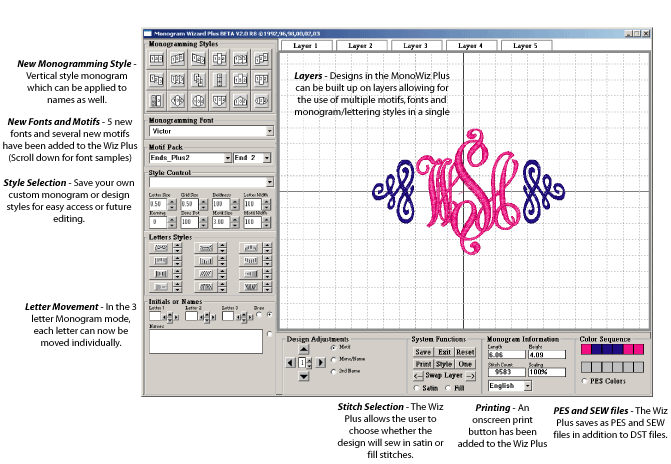Switch to the Layer 2 tab

[361, 45]
